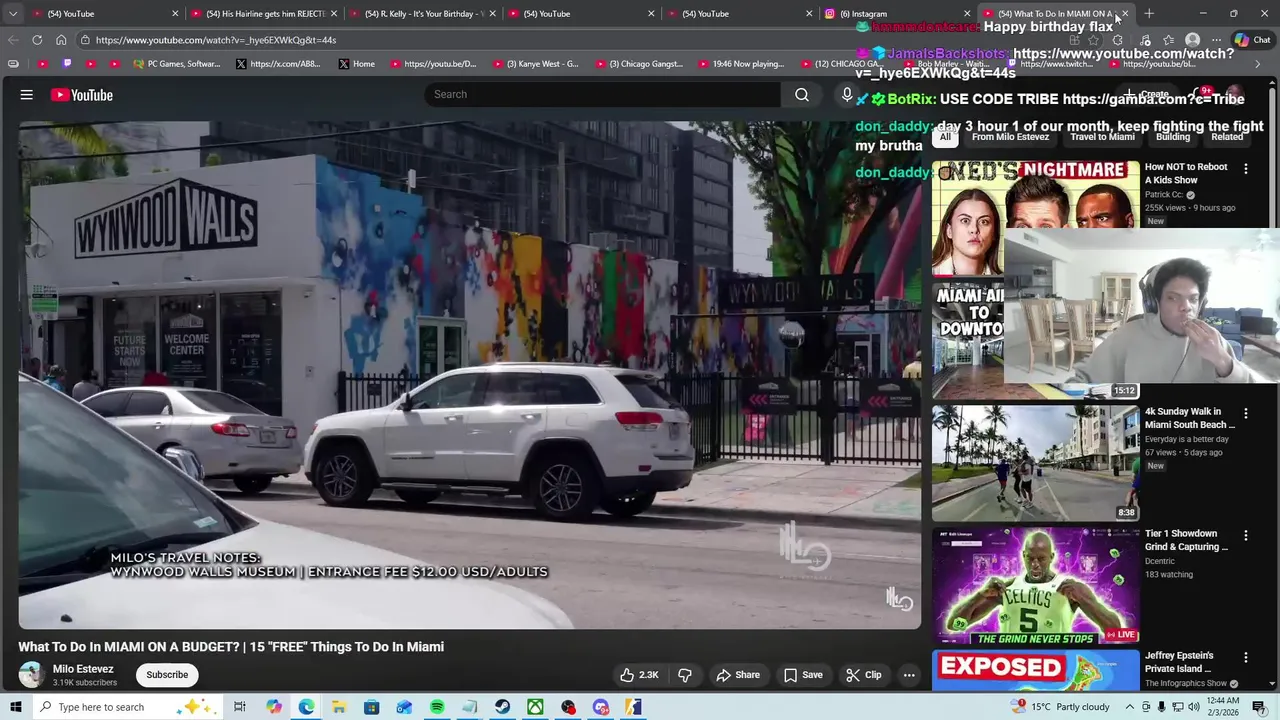This screenshot has width=1280, height=720.
Task: Switch to R. Kelly It's Your Birthday tab
Action: click(x=423, y=14)
